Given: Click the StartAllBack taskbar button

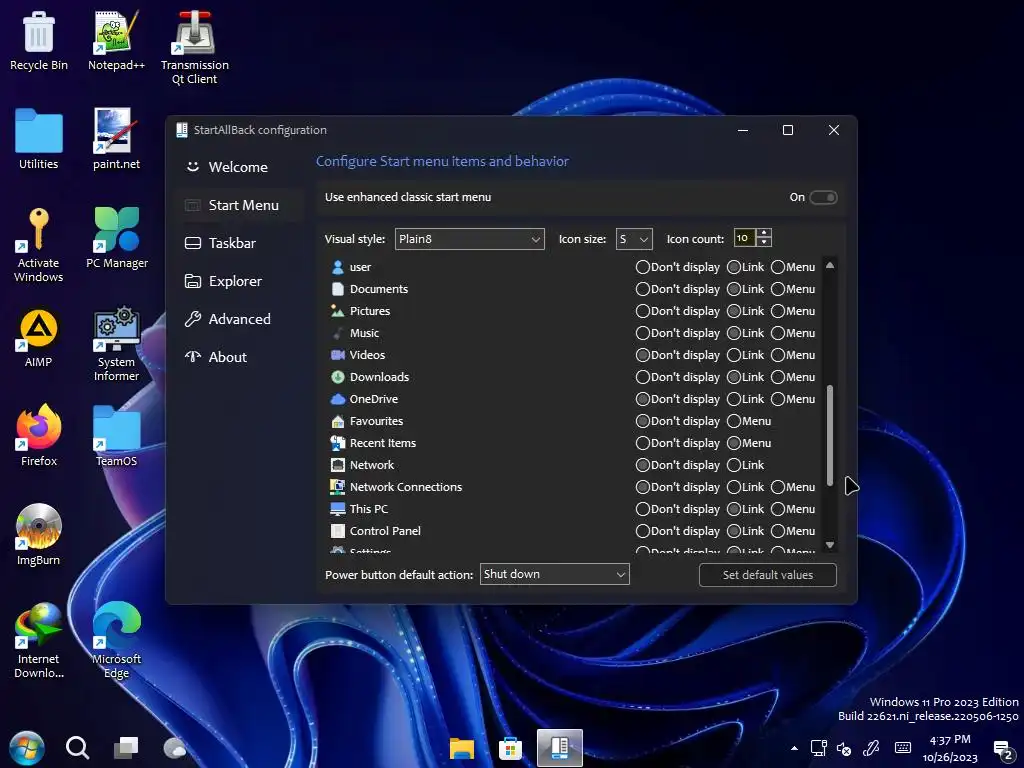Looking at the screenshot, I should (560, 748).
